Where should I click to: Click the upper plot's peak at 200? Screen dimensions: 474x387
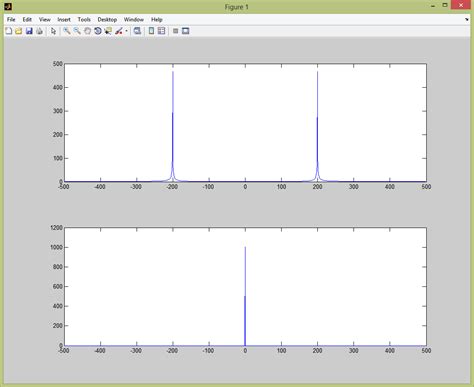pos(317,72)
